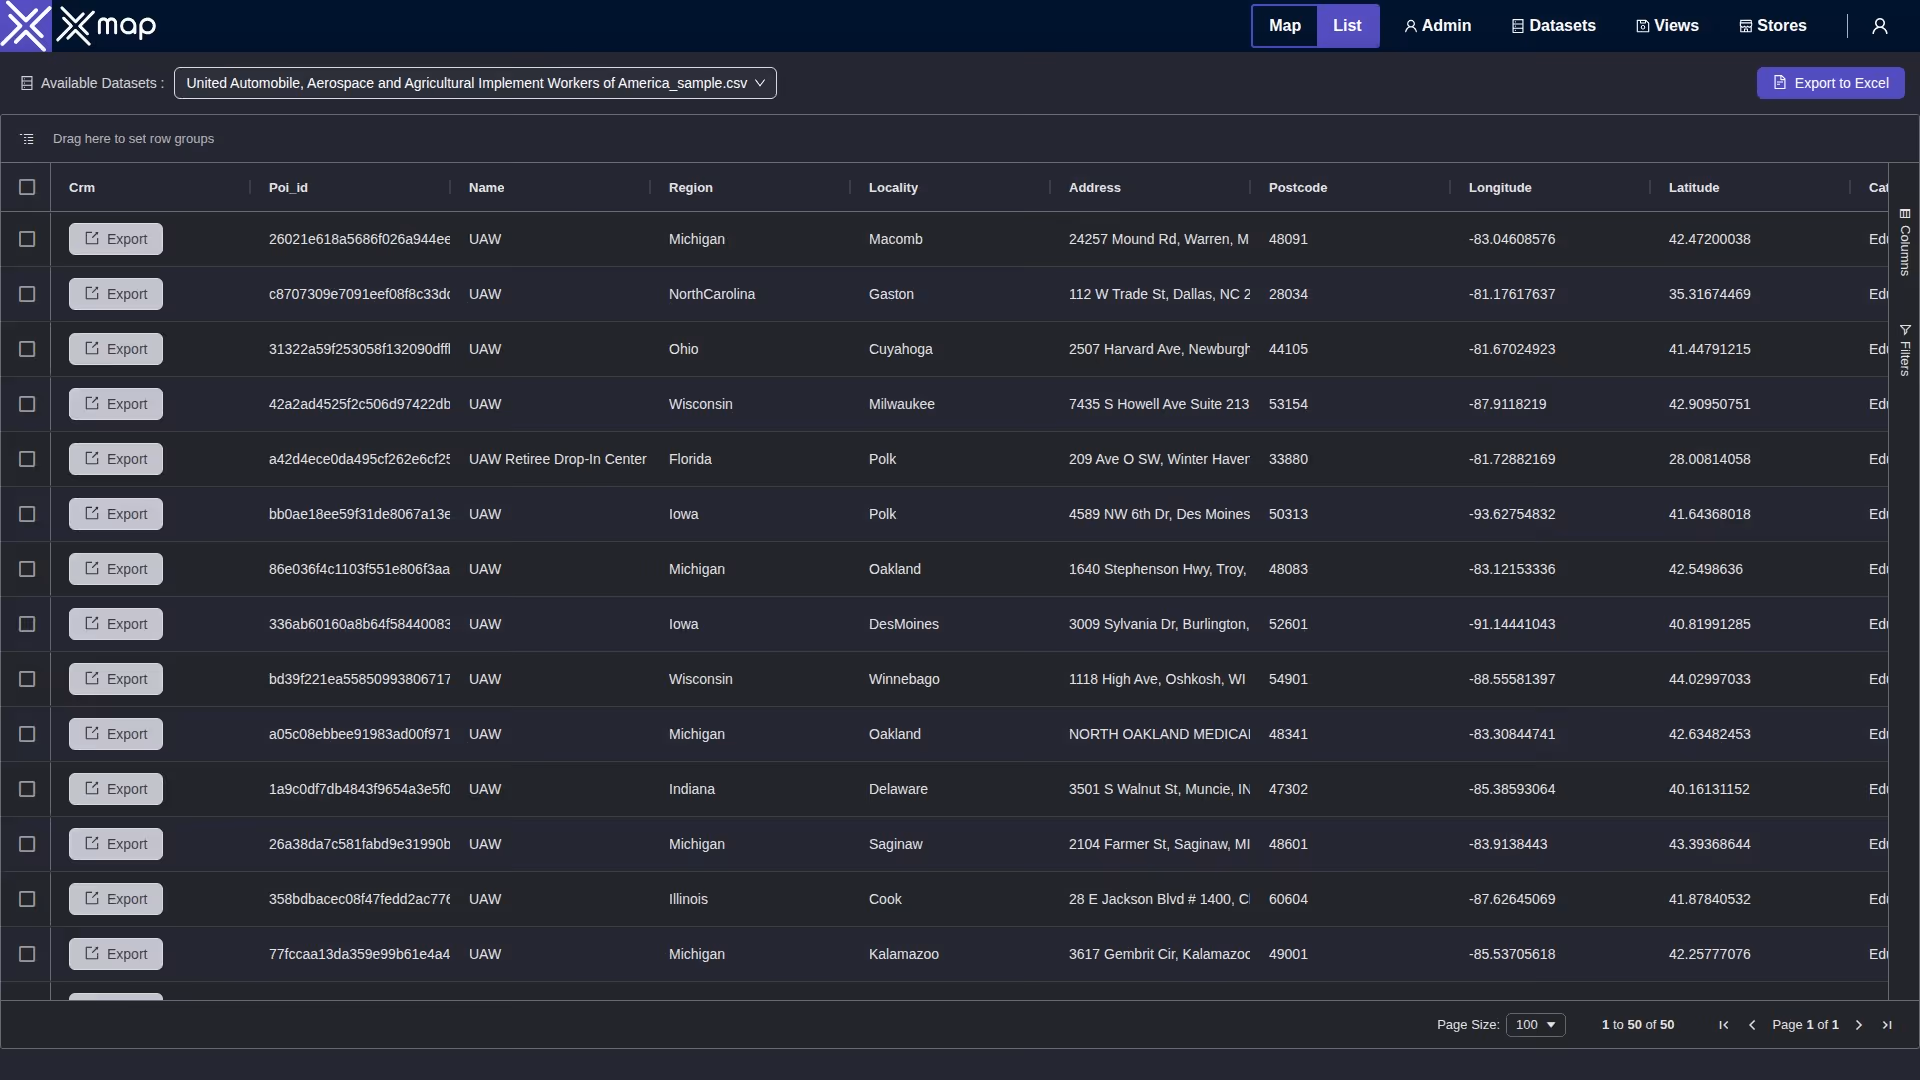The image size is (1920, 1080).
Task: Export the Macomb, Michigan row to CRM
Action: click(116, 239)
